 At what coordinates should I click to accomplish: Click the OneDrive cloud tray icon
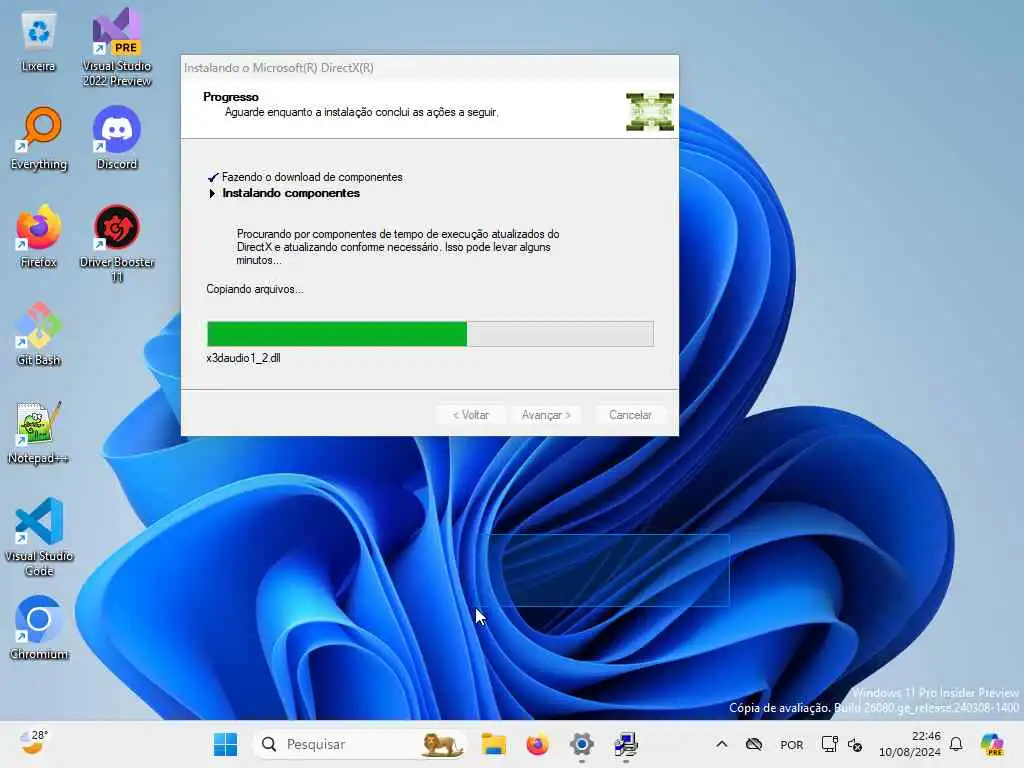754,744
